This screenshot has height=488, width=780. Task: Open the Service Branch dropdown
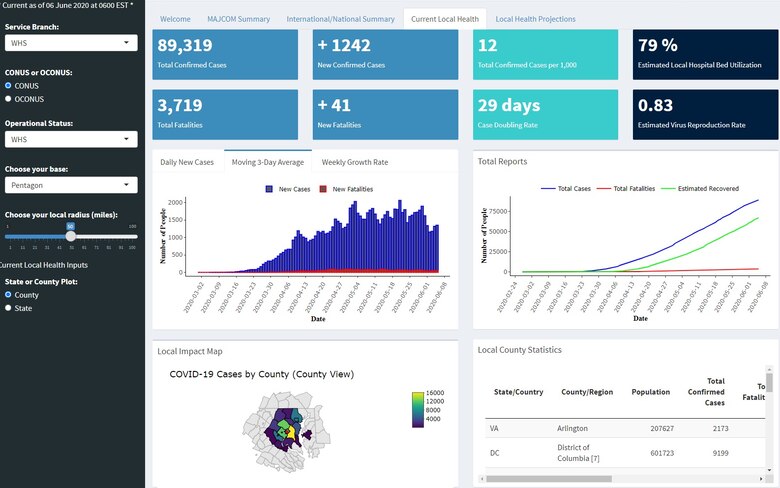tap(70, 43)
